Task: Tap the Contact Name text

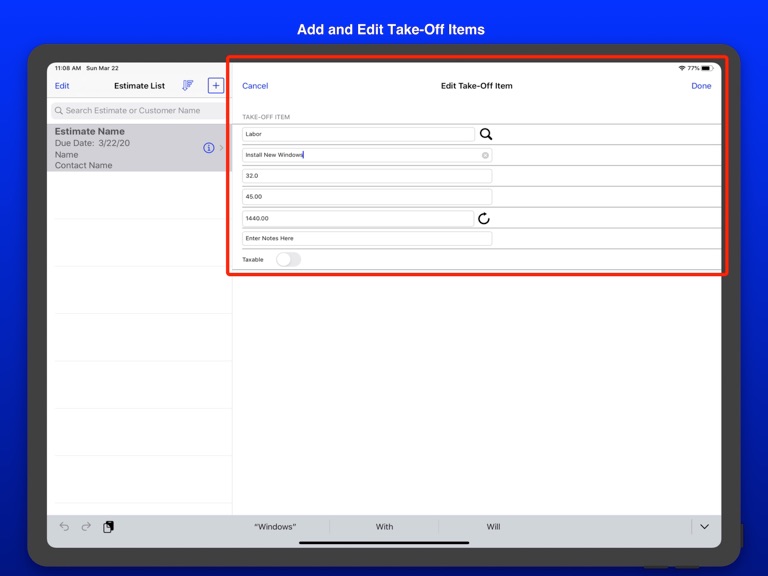Action: pos(83,165)
